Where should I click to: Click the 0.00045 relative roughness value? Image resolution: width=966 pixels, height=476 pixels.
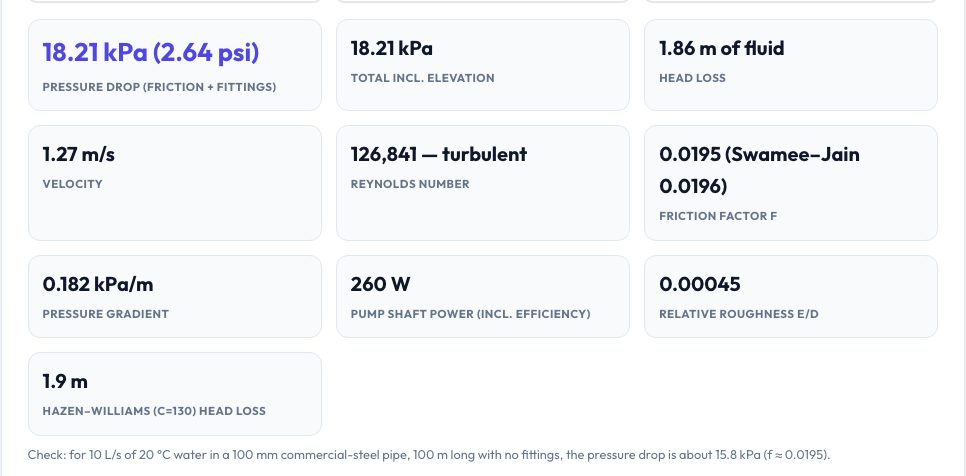pos(699,284)
